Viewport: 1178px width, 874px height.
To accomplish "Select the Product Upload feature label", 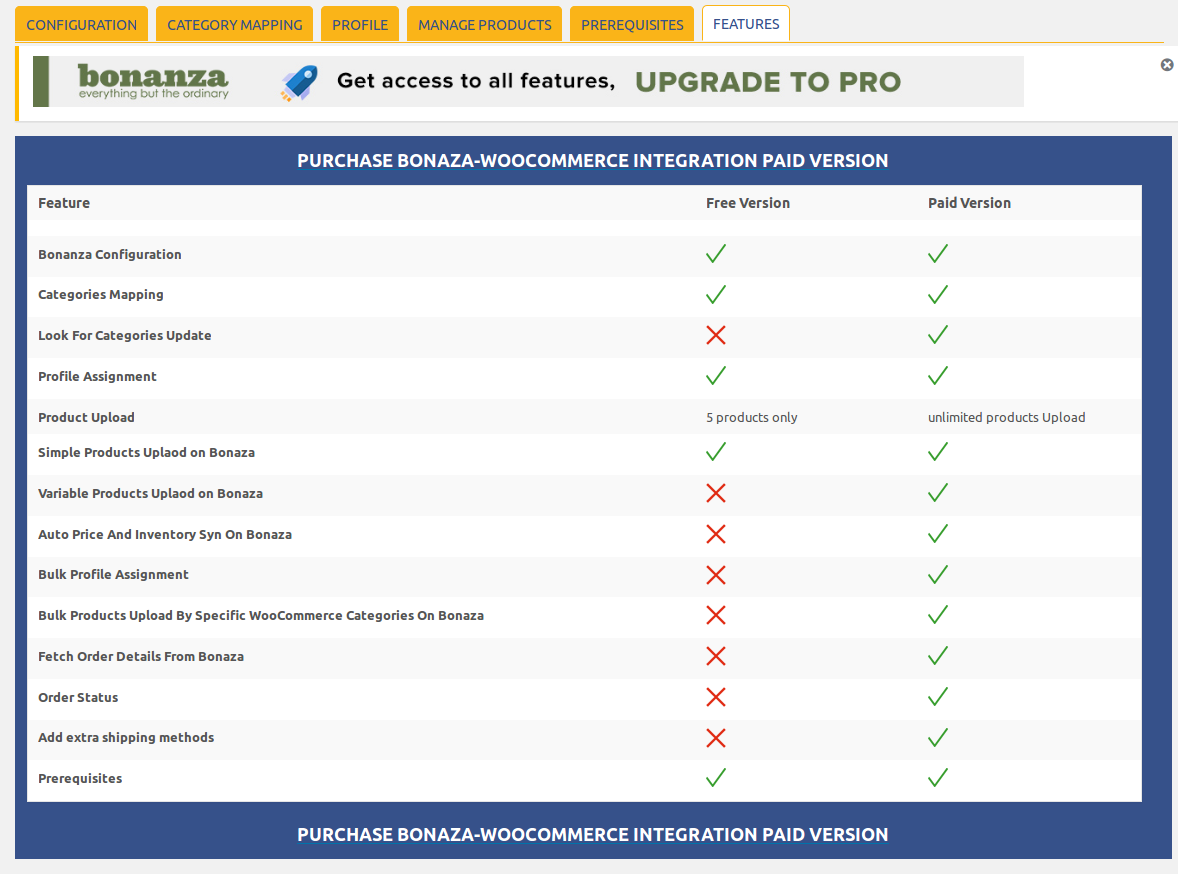I will [x=86, y=417].
